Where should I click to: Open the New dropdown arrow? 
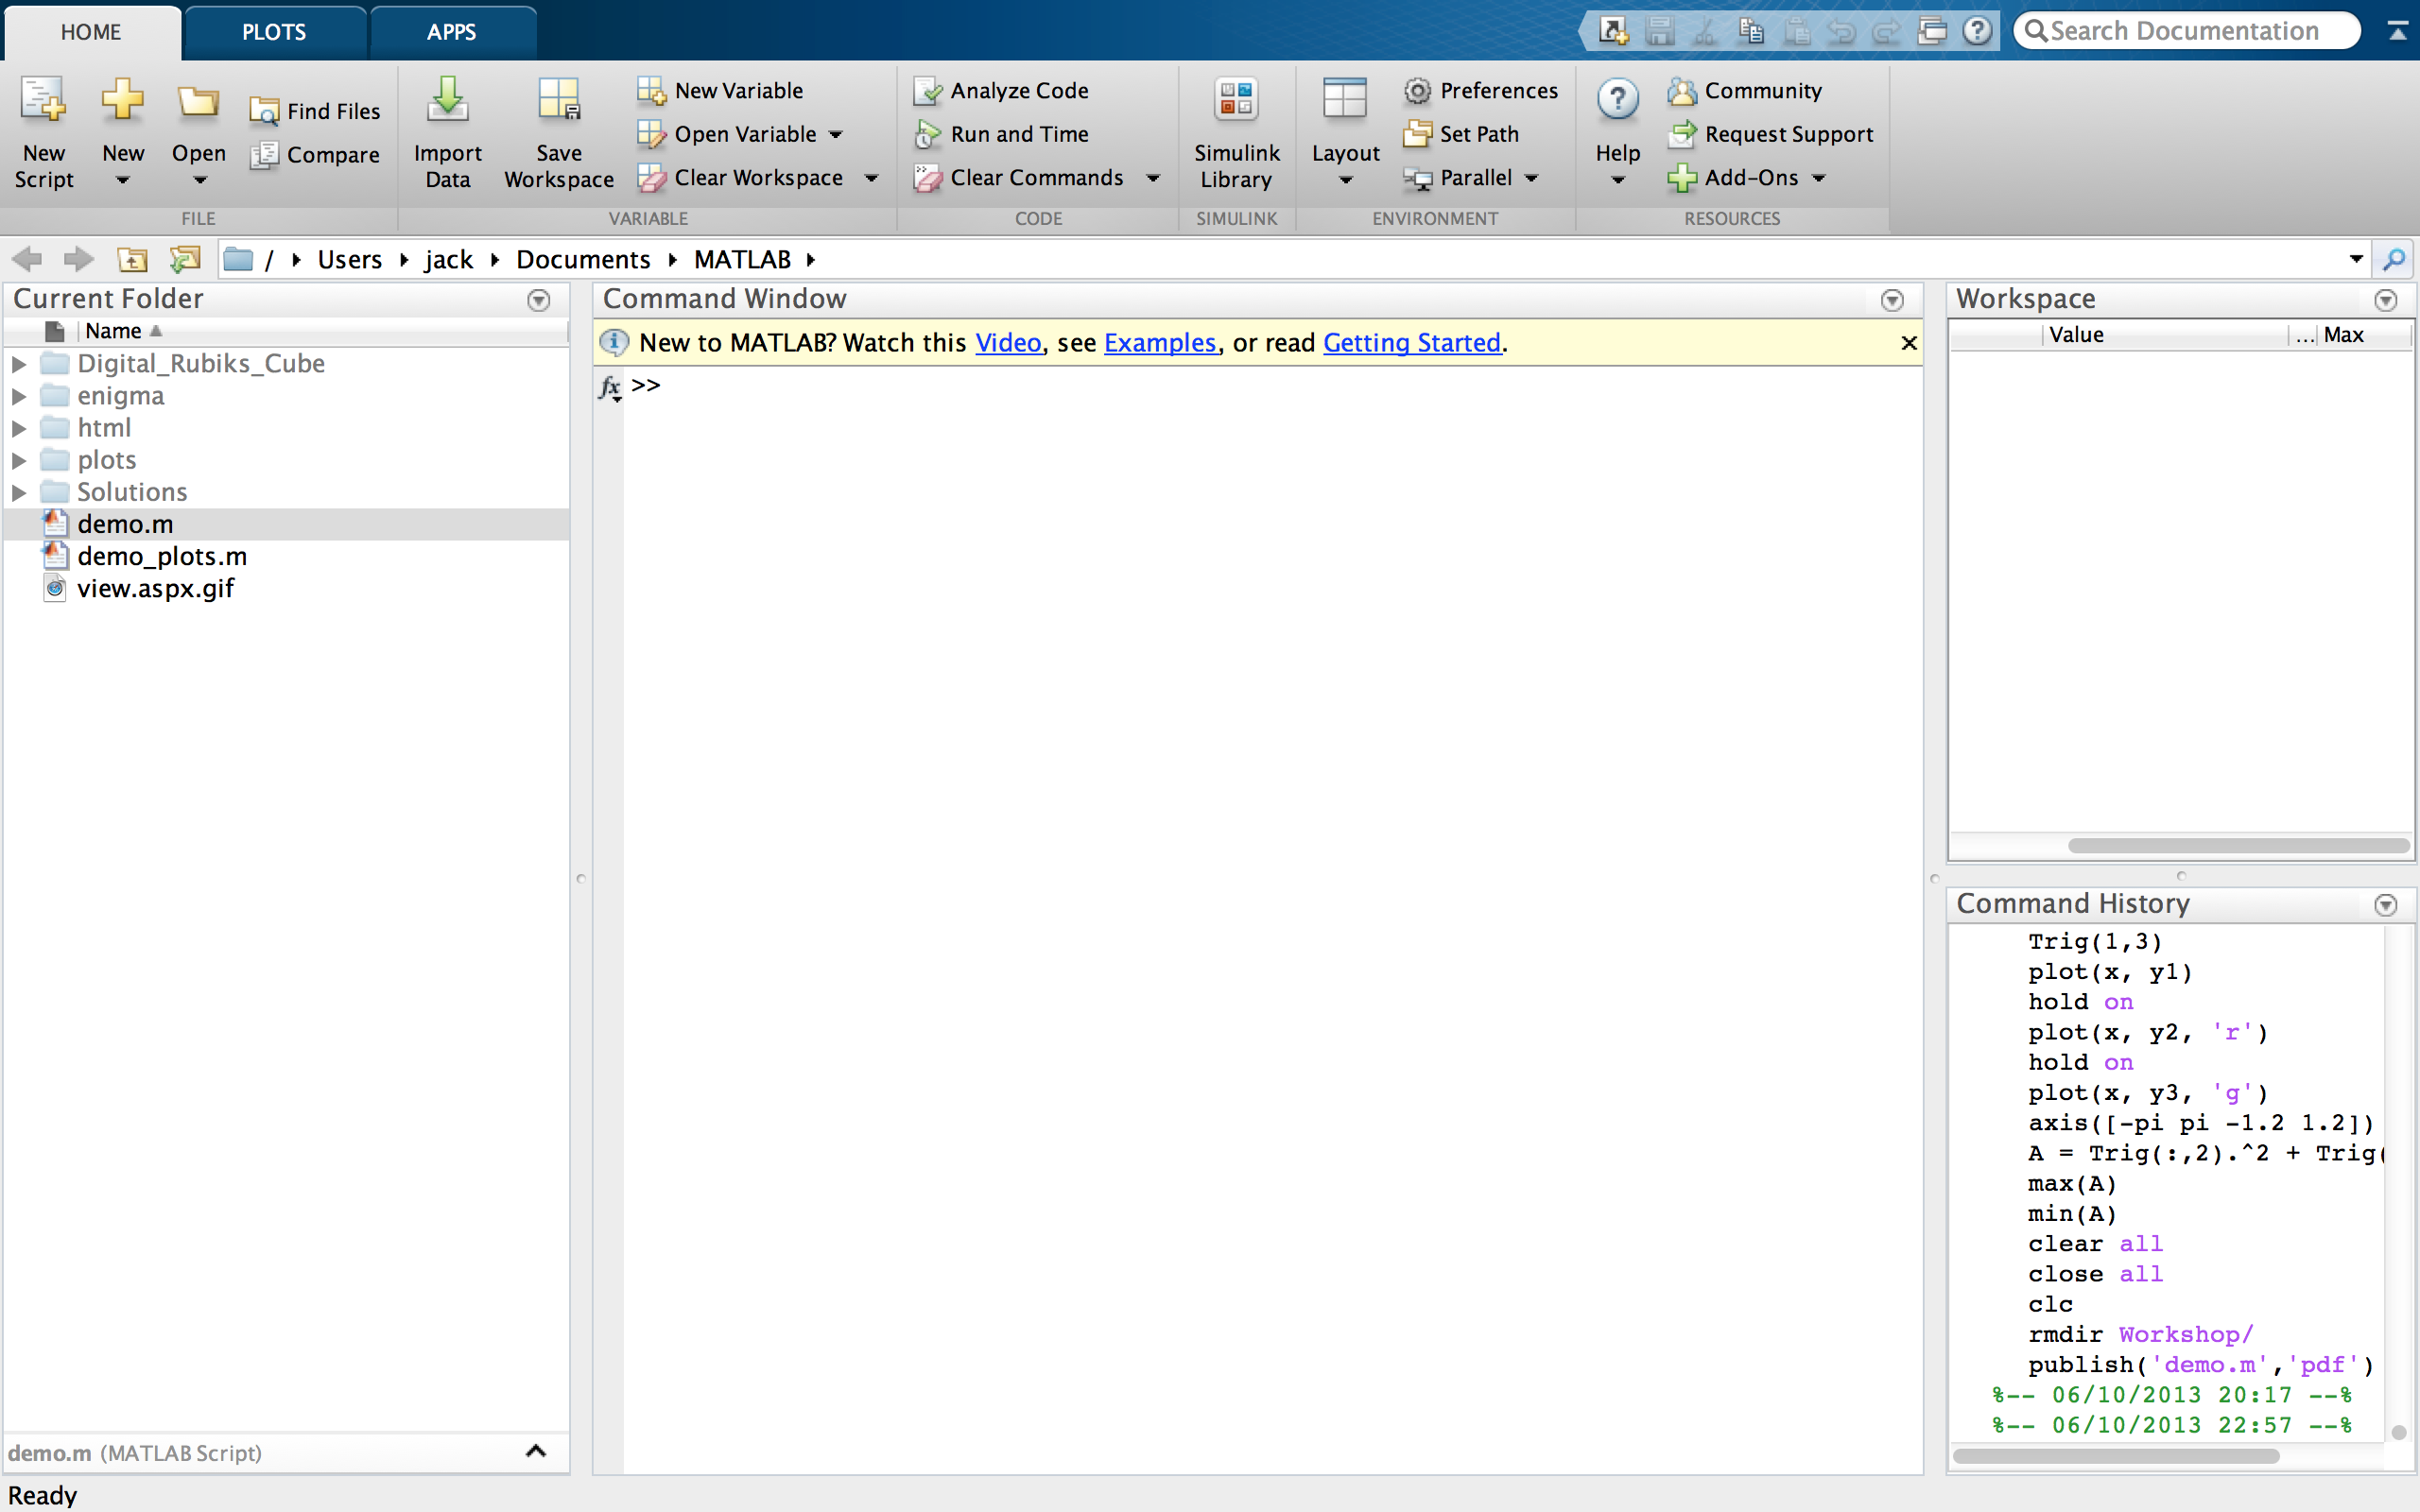pos(122,180)
